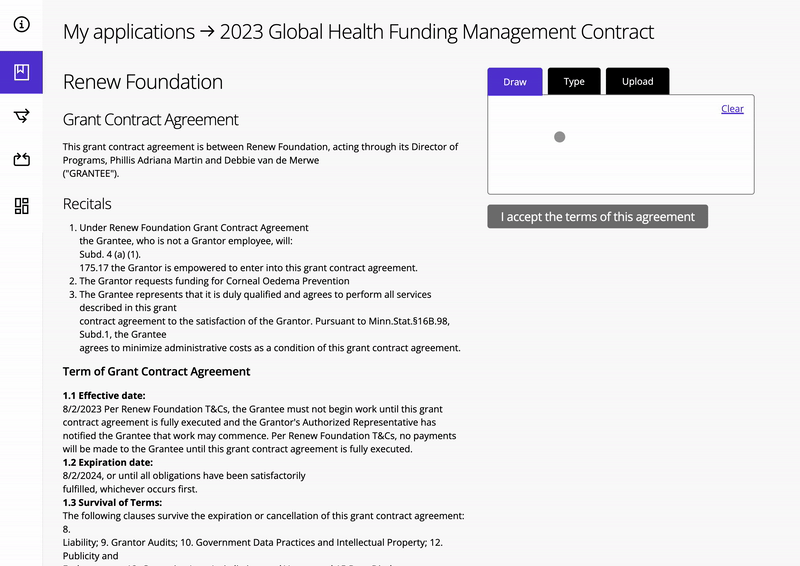Click the 'Grant Contract Agreement' heading
Image resolution: width=800 pixels, height=566 pixels.
click(151, 119)
